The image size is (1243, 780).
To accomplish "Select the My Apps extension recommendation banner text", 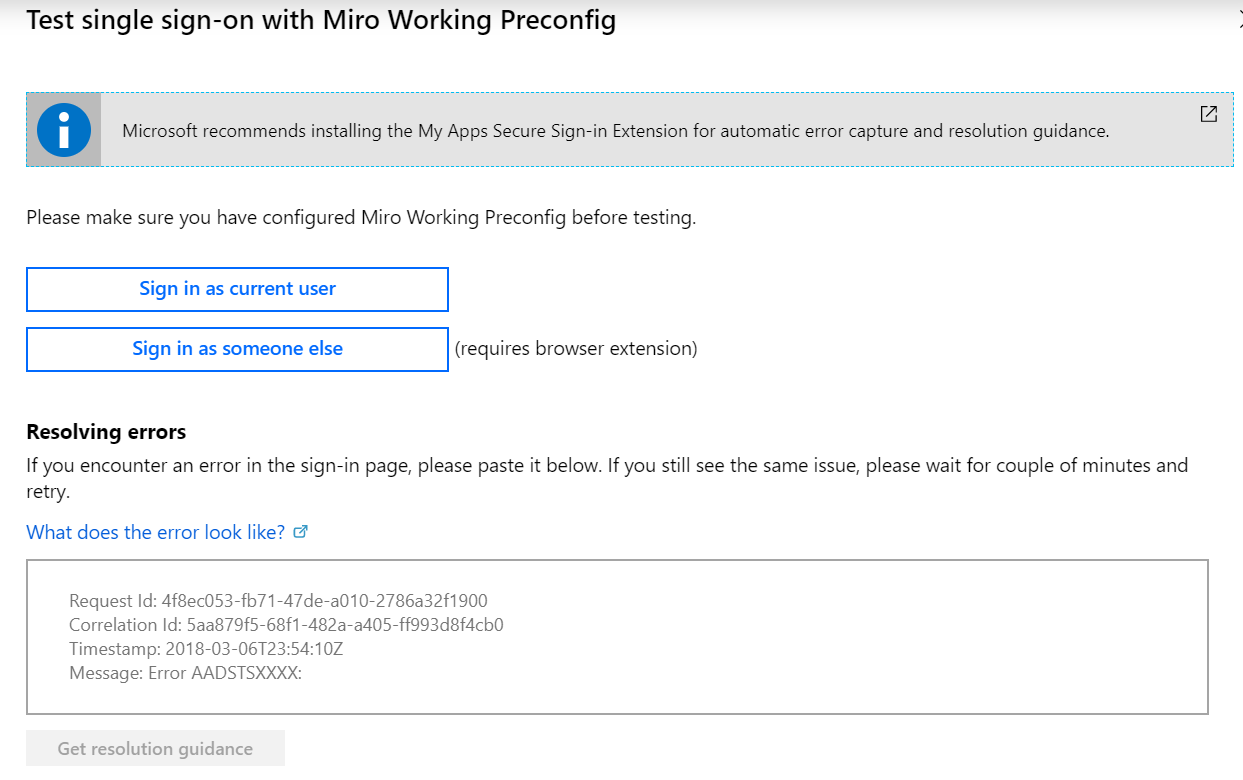I will point(615,131).
